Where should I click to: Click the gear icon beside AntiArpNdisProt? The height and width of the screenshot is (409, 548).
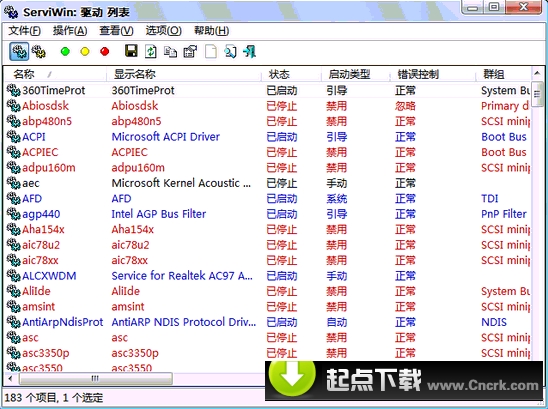13,322
